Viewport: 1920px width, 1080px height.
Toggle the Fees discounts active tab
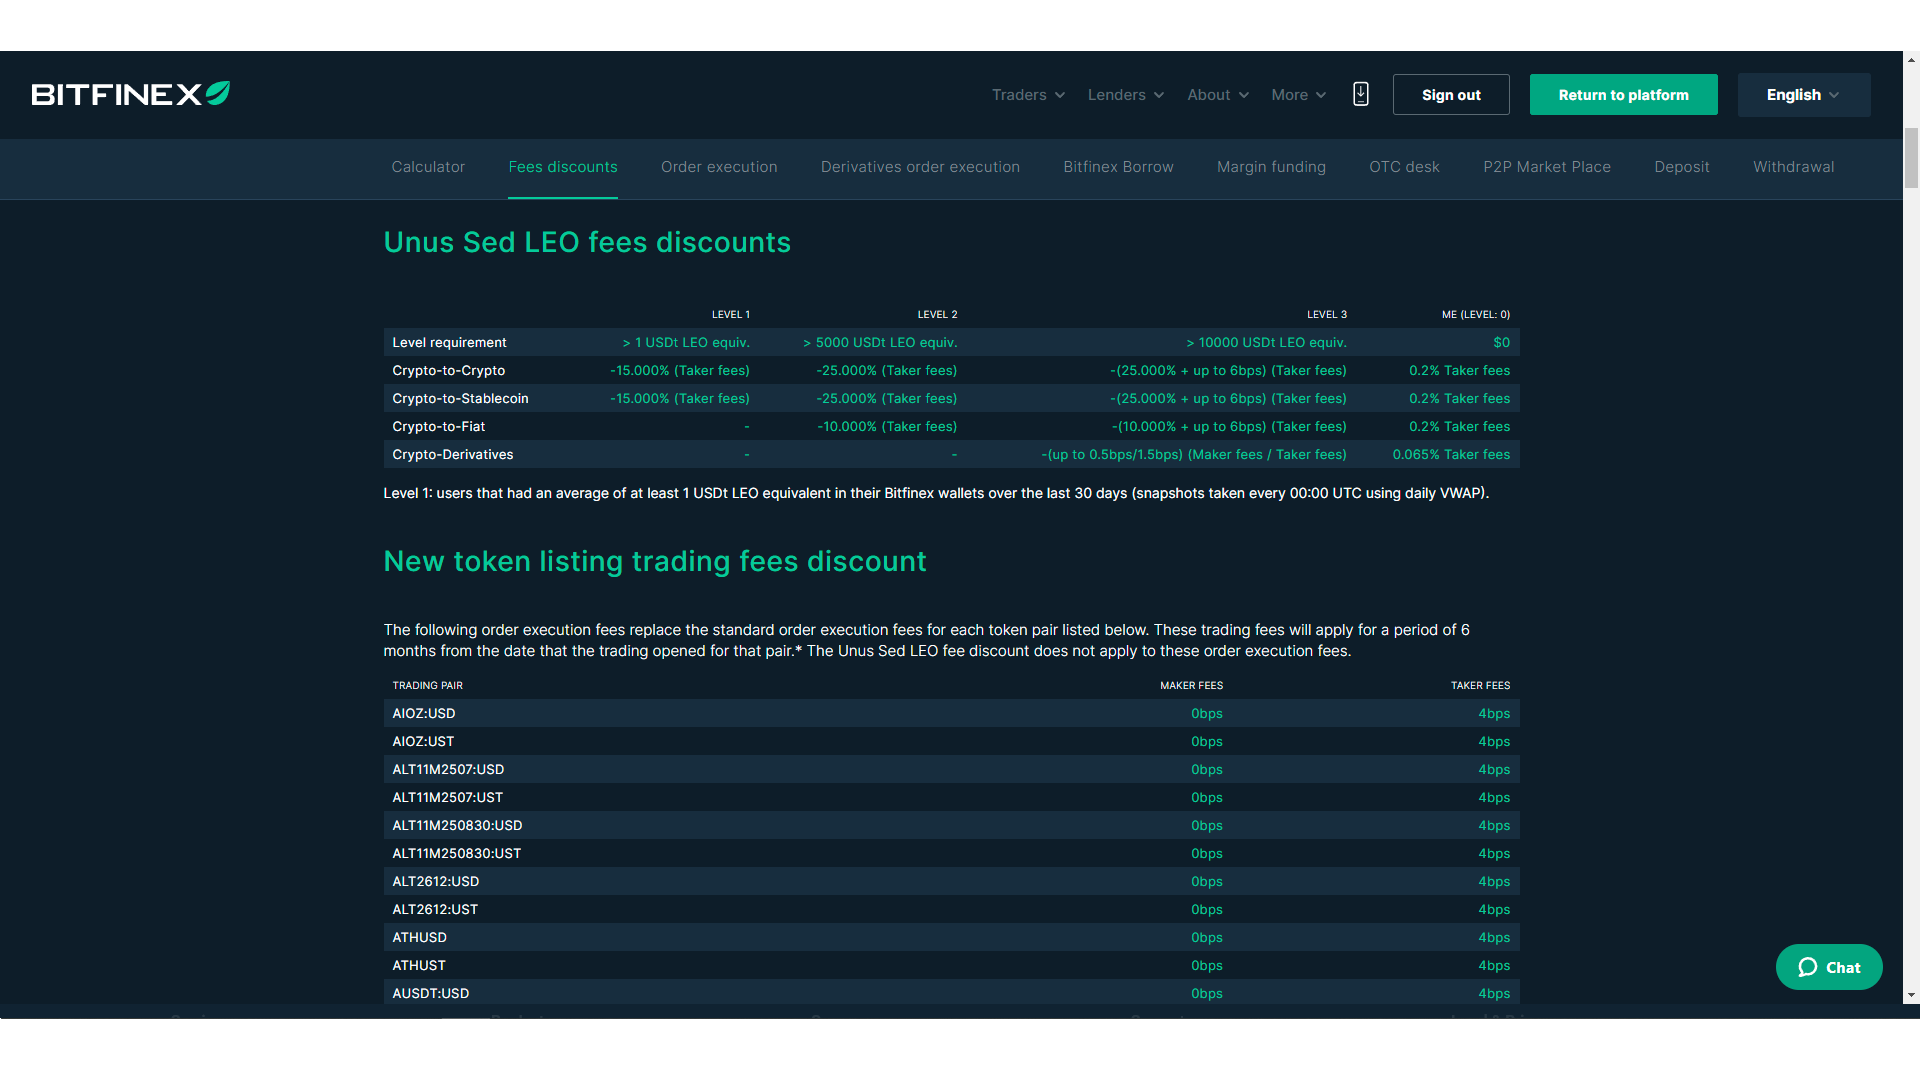click(x=563, y=166)
